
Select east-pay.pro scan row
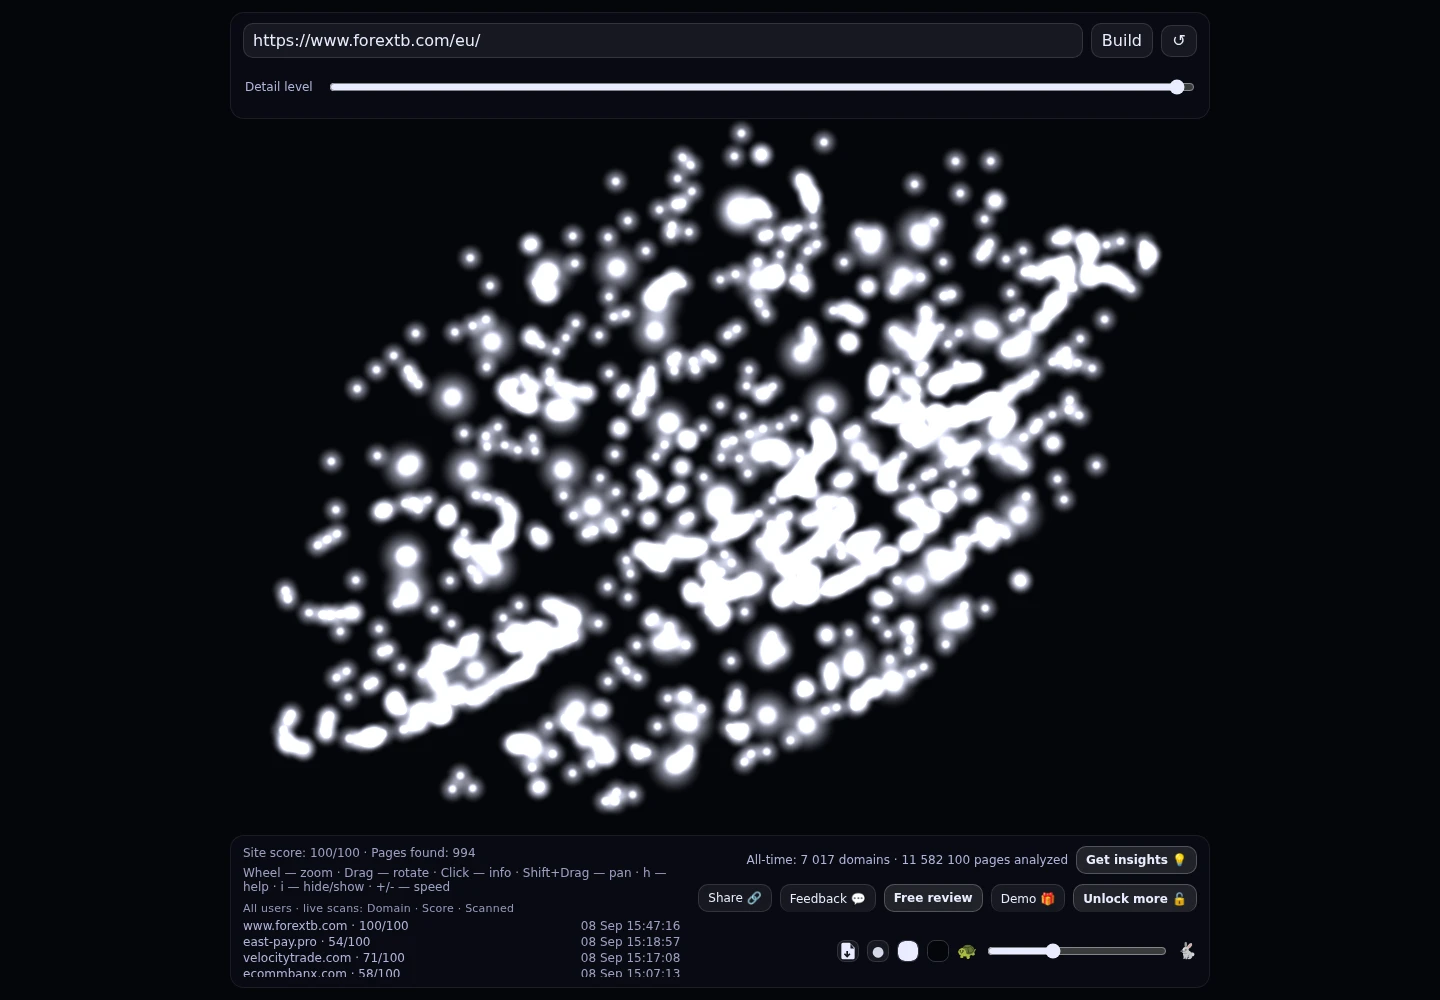[461, 942]
